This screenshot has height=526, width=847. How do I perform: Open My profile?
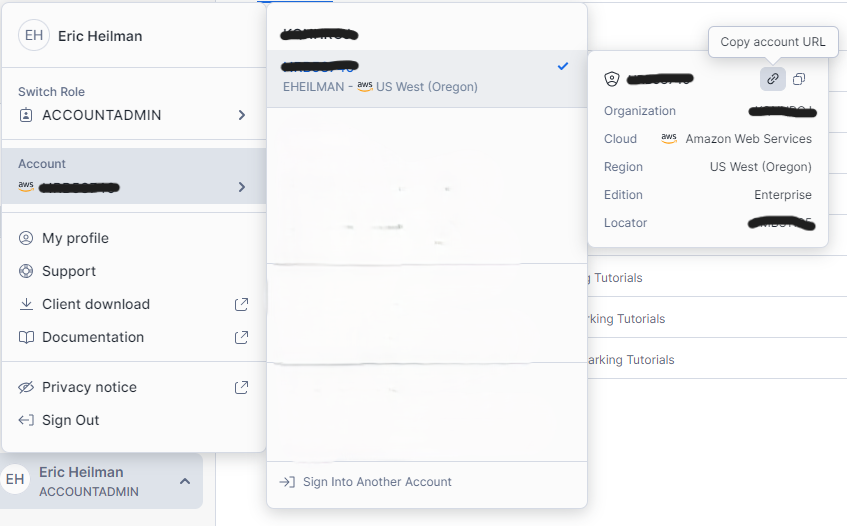75,238
